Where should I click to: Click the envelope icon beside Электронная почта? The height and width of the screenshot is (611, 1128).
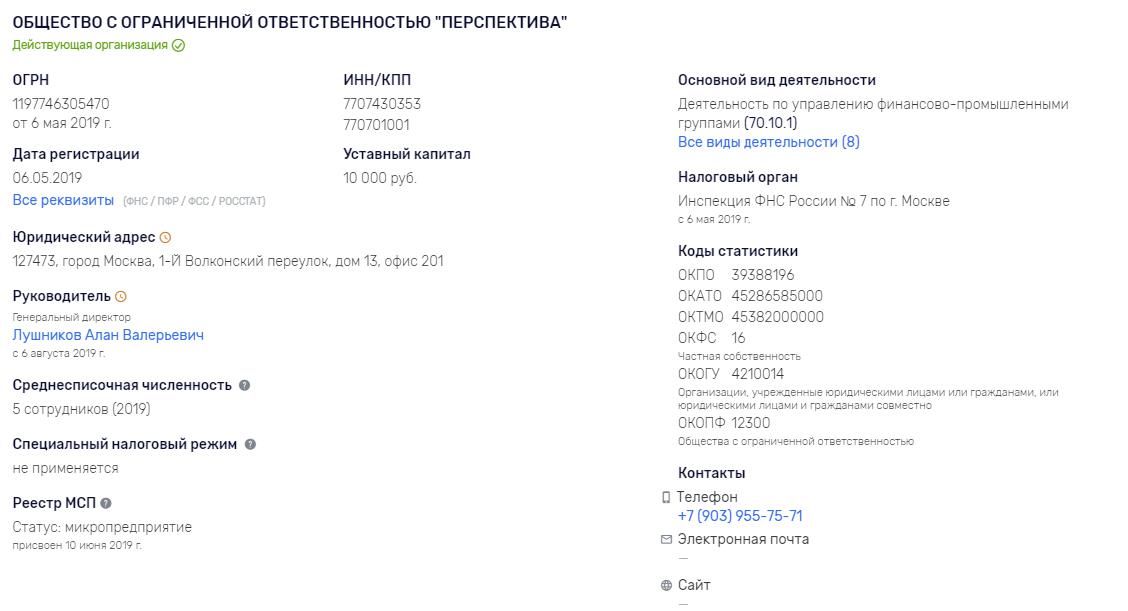[666, 539]
